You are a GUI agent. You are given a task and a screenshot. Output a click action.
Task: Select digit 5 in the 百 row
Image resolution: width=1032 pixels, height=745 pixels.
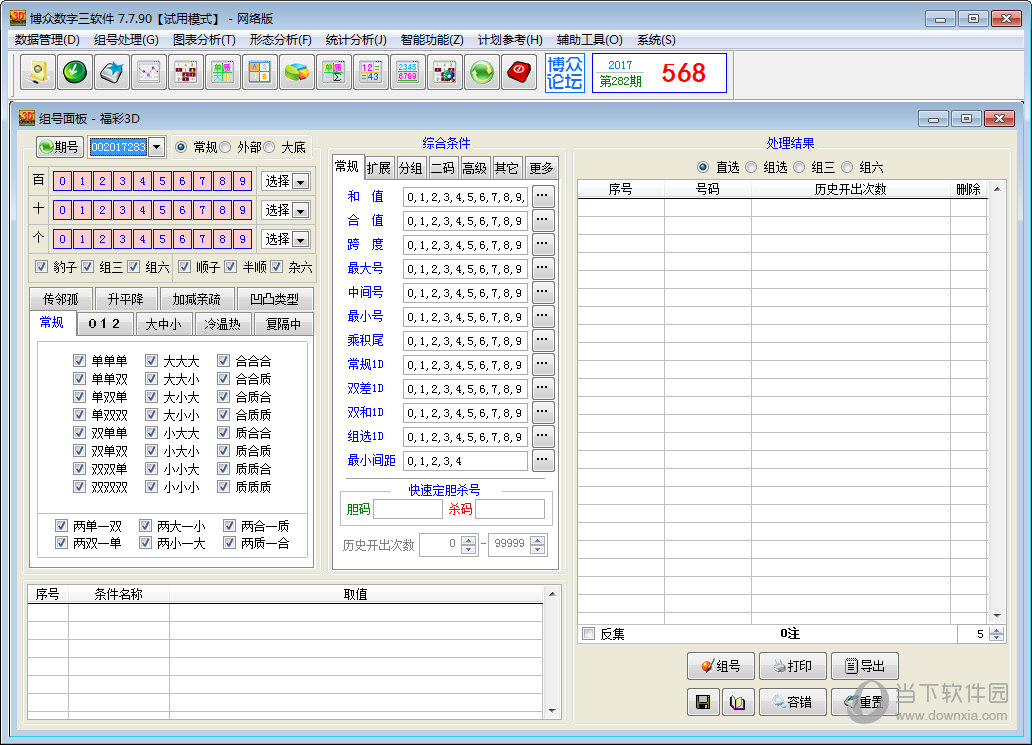pyautogui.click(x=163, y=181)
